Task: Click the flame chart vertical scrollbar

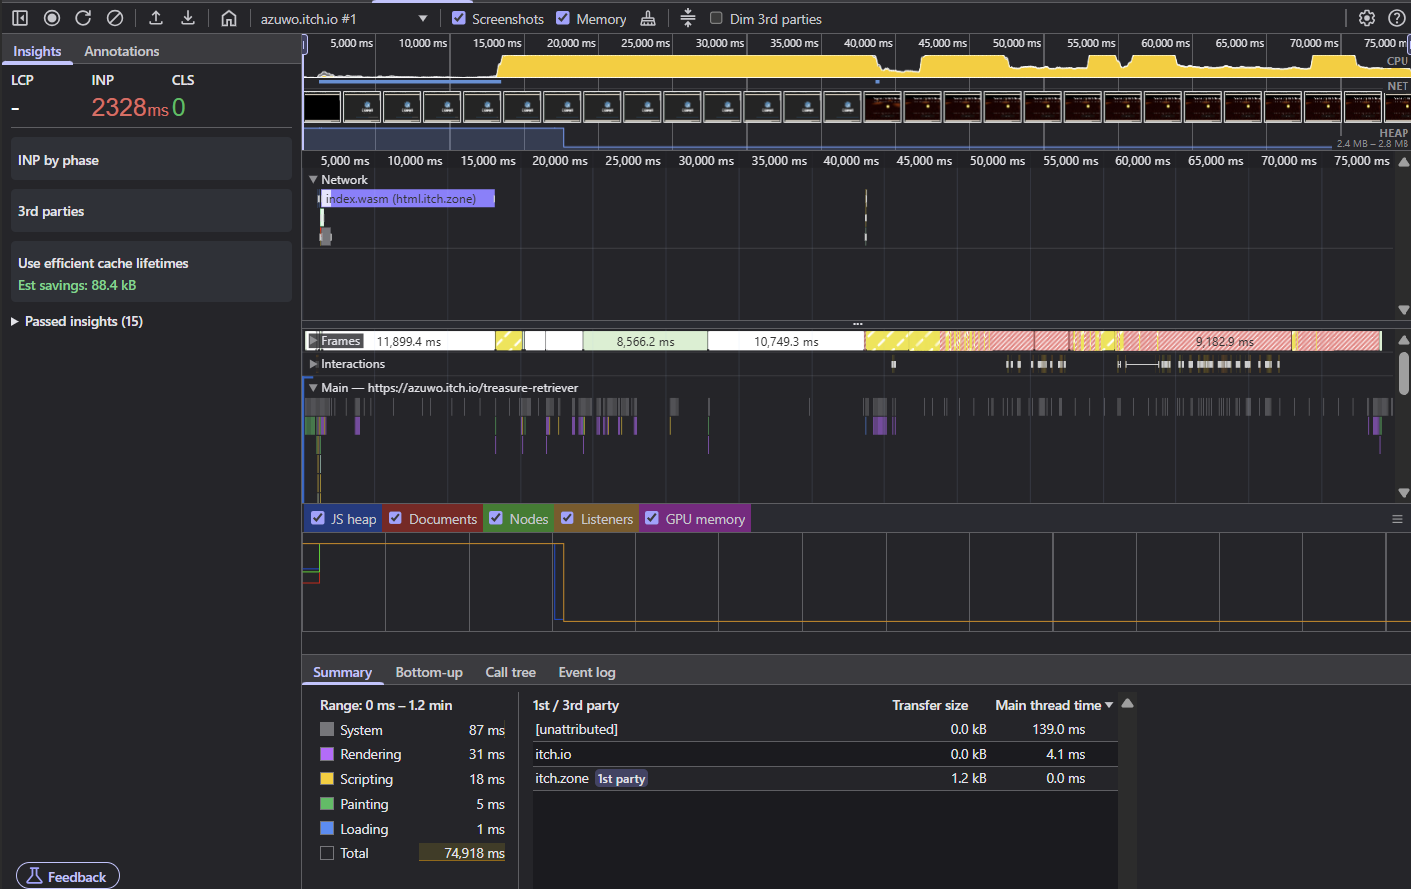Action: point(1404,372)
